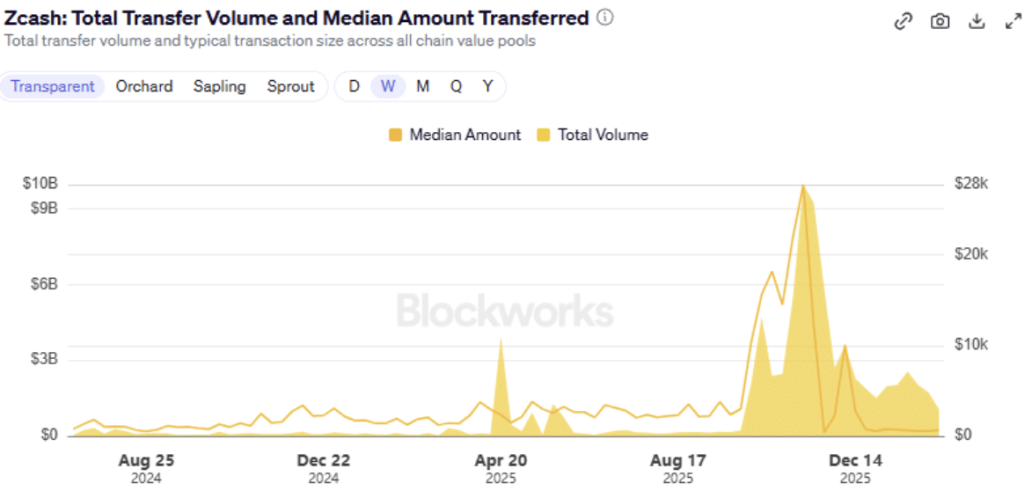The height and width of the screenshot is (491, 1024).
Task: Click the Median Amount color swatch
Action: coord(395,135)
